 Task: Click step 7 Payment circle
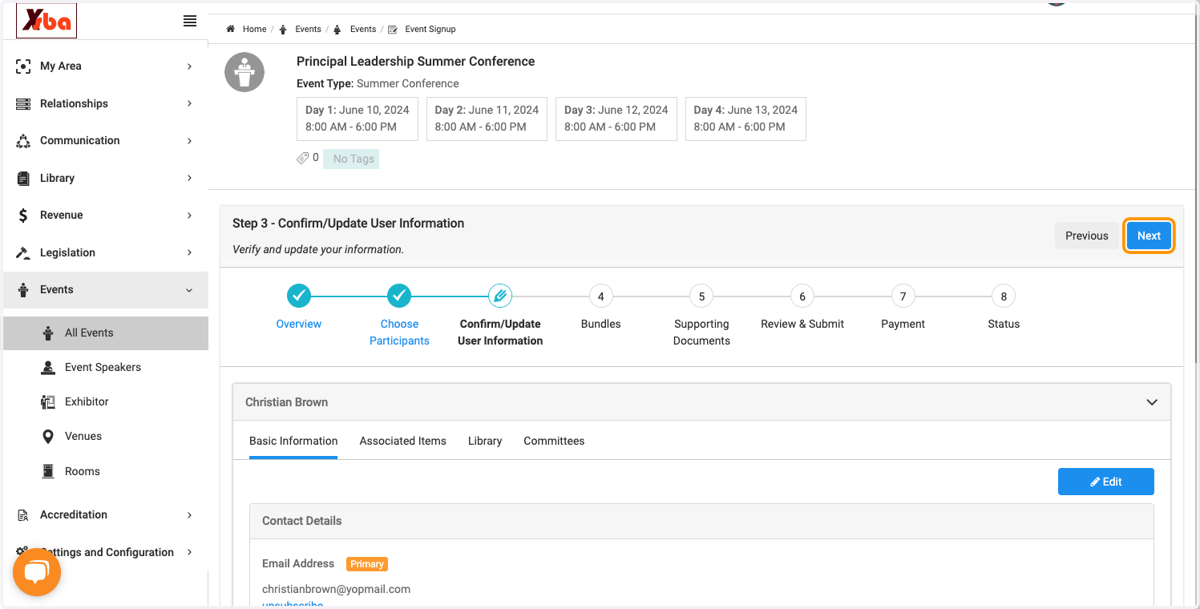click(903, 296)
